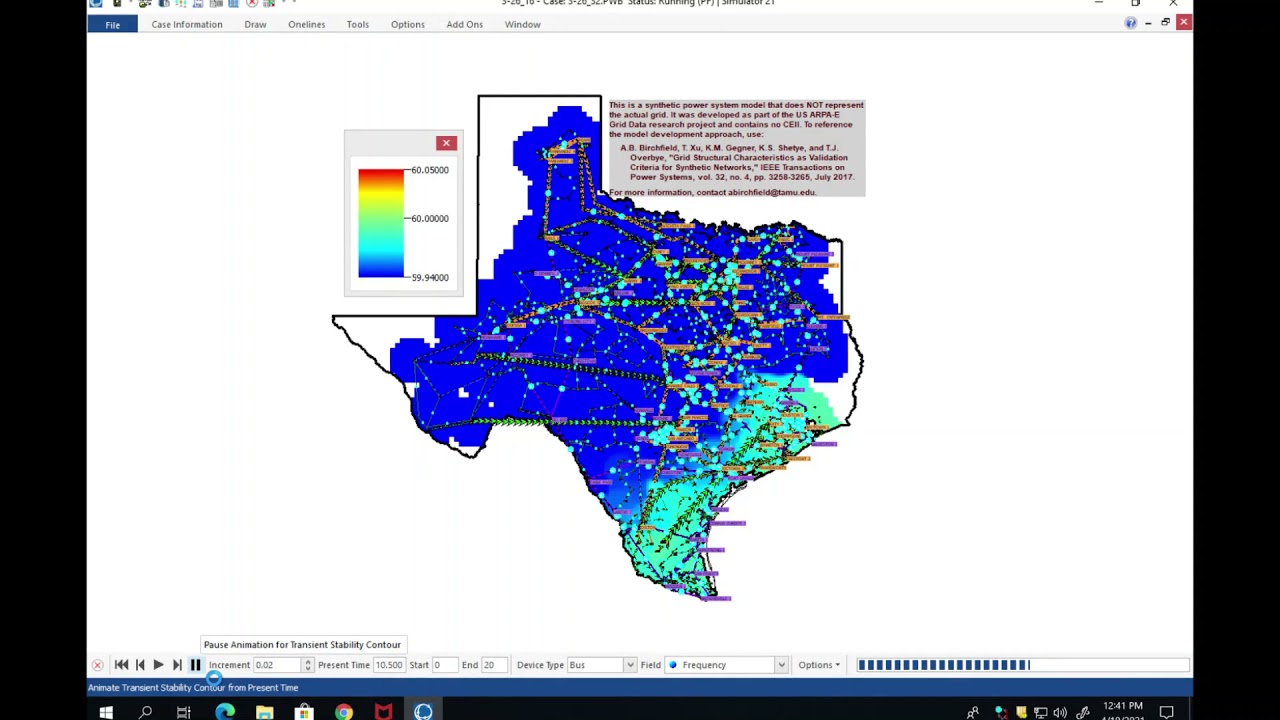
Task: Minimize the inner oneline window
Action: point(1148,22)
